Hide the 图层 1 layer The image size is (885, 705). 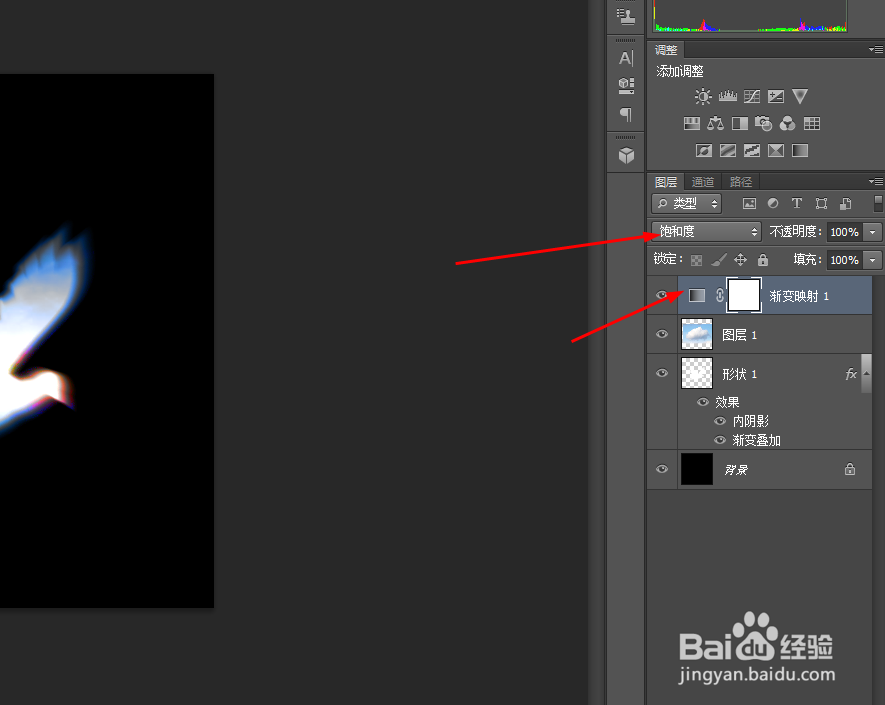661,334
